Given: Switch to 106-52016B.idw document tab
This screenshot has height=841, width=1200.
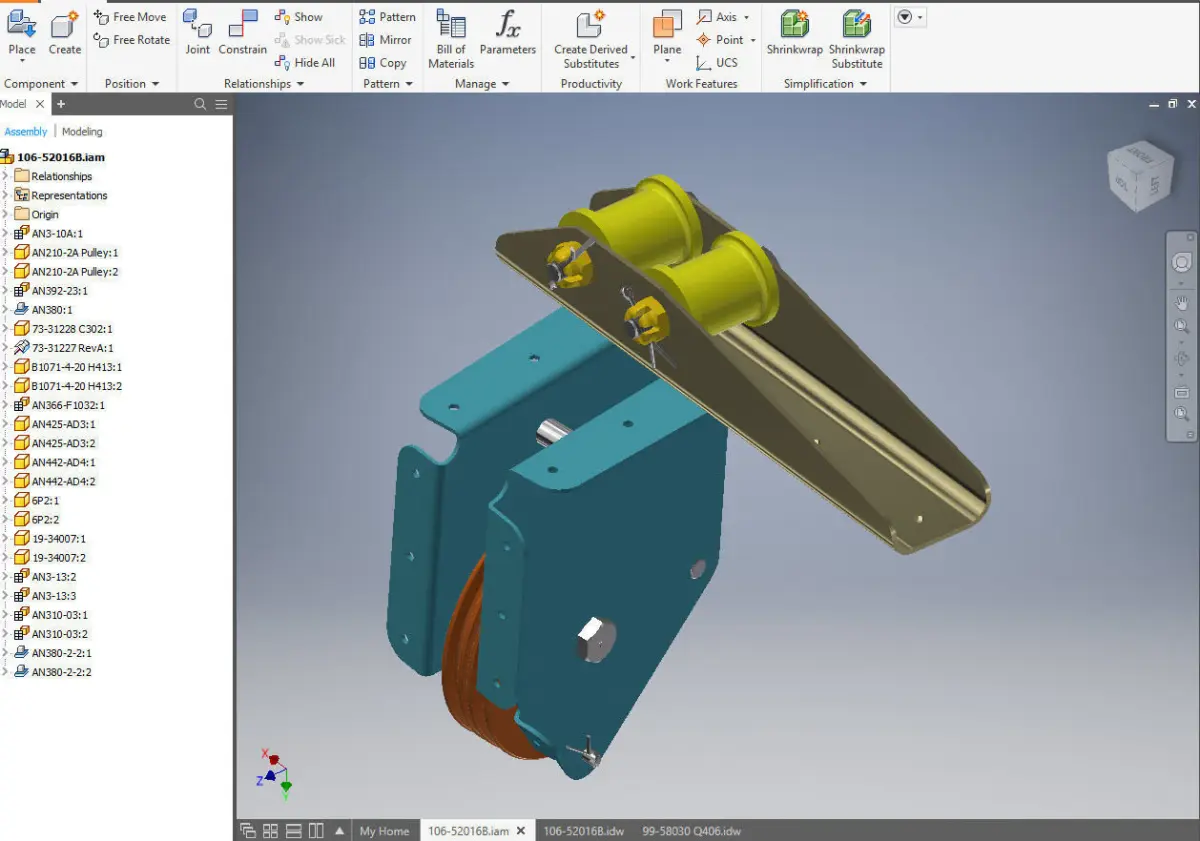Looking at the screenshot, I should [x=584, y=831].
